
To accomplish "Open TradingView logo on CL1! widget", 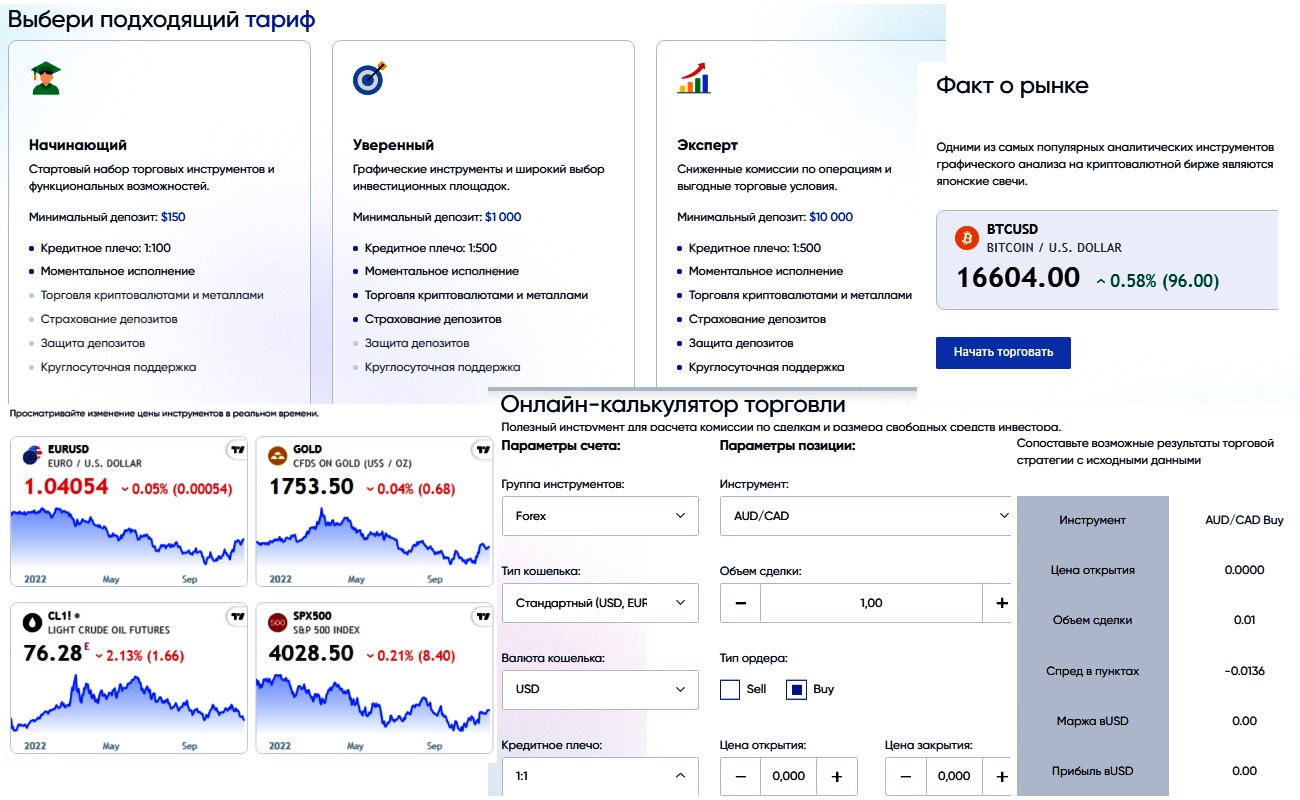I will tap(236, 617).
